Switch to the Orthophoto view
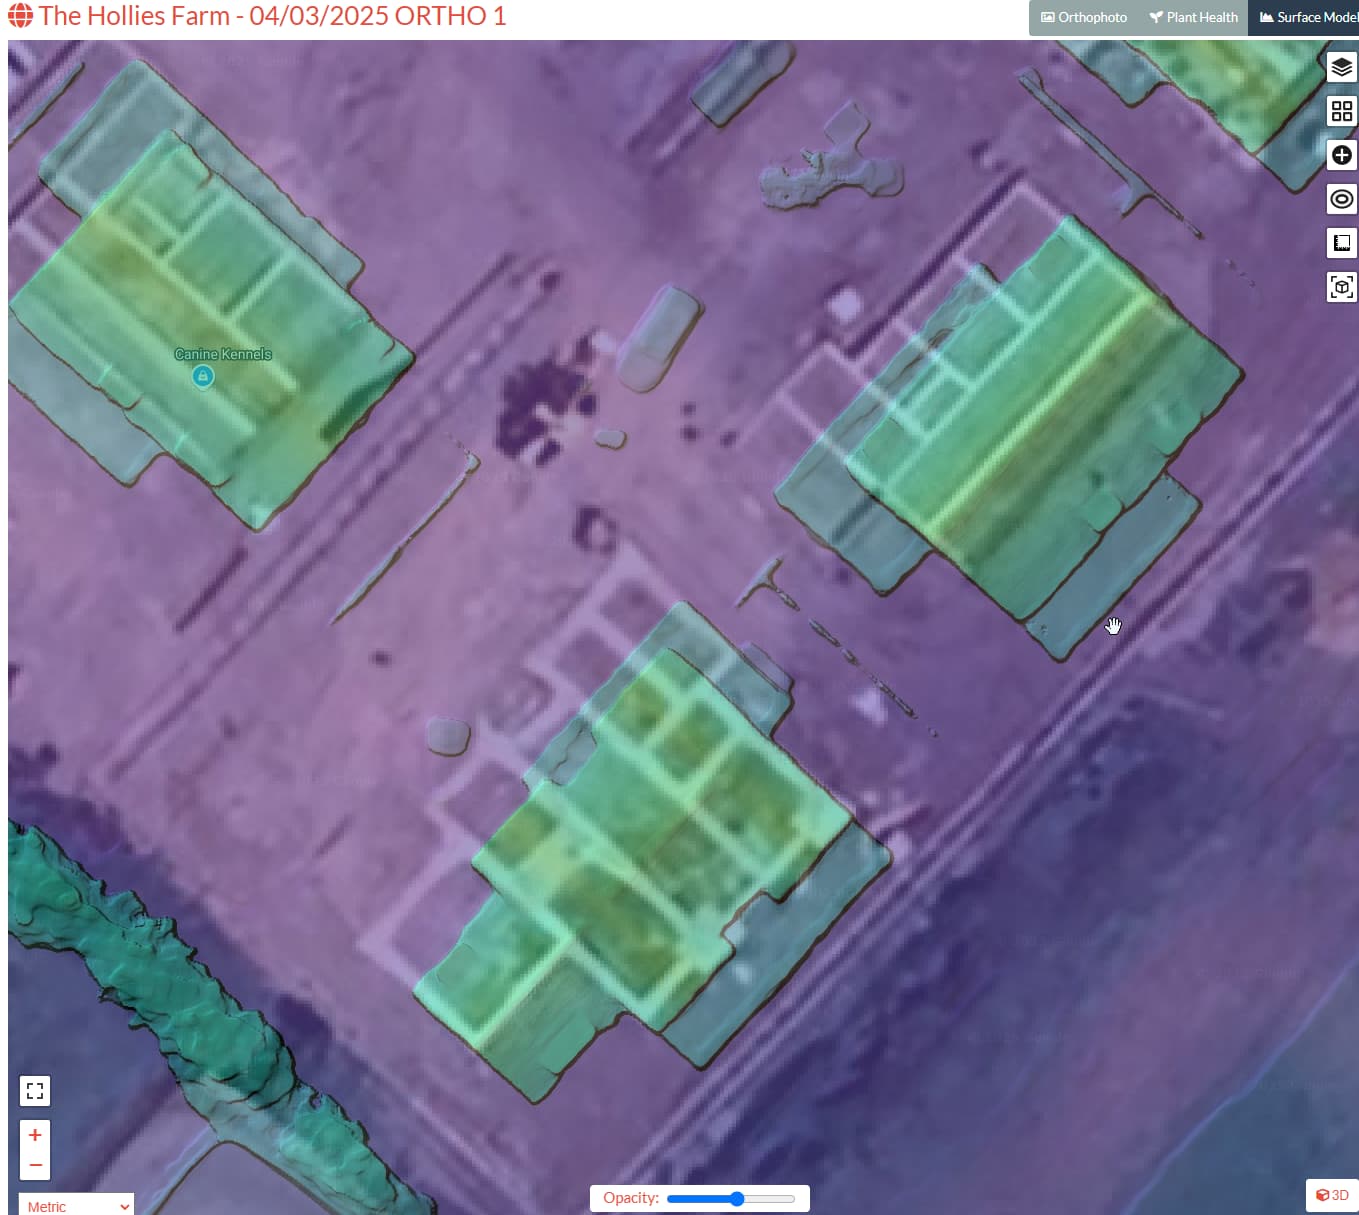1359x1215 pixels. point(1083,16)
